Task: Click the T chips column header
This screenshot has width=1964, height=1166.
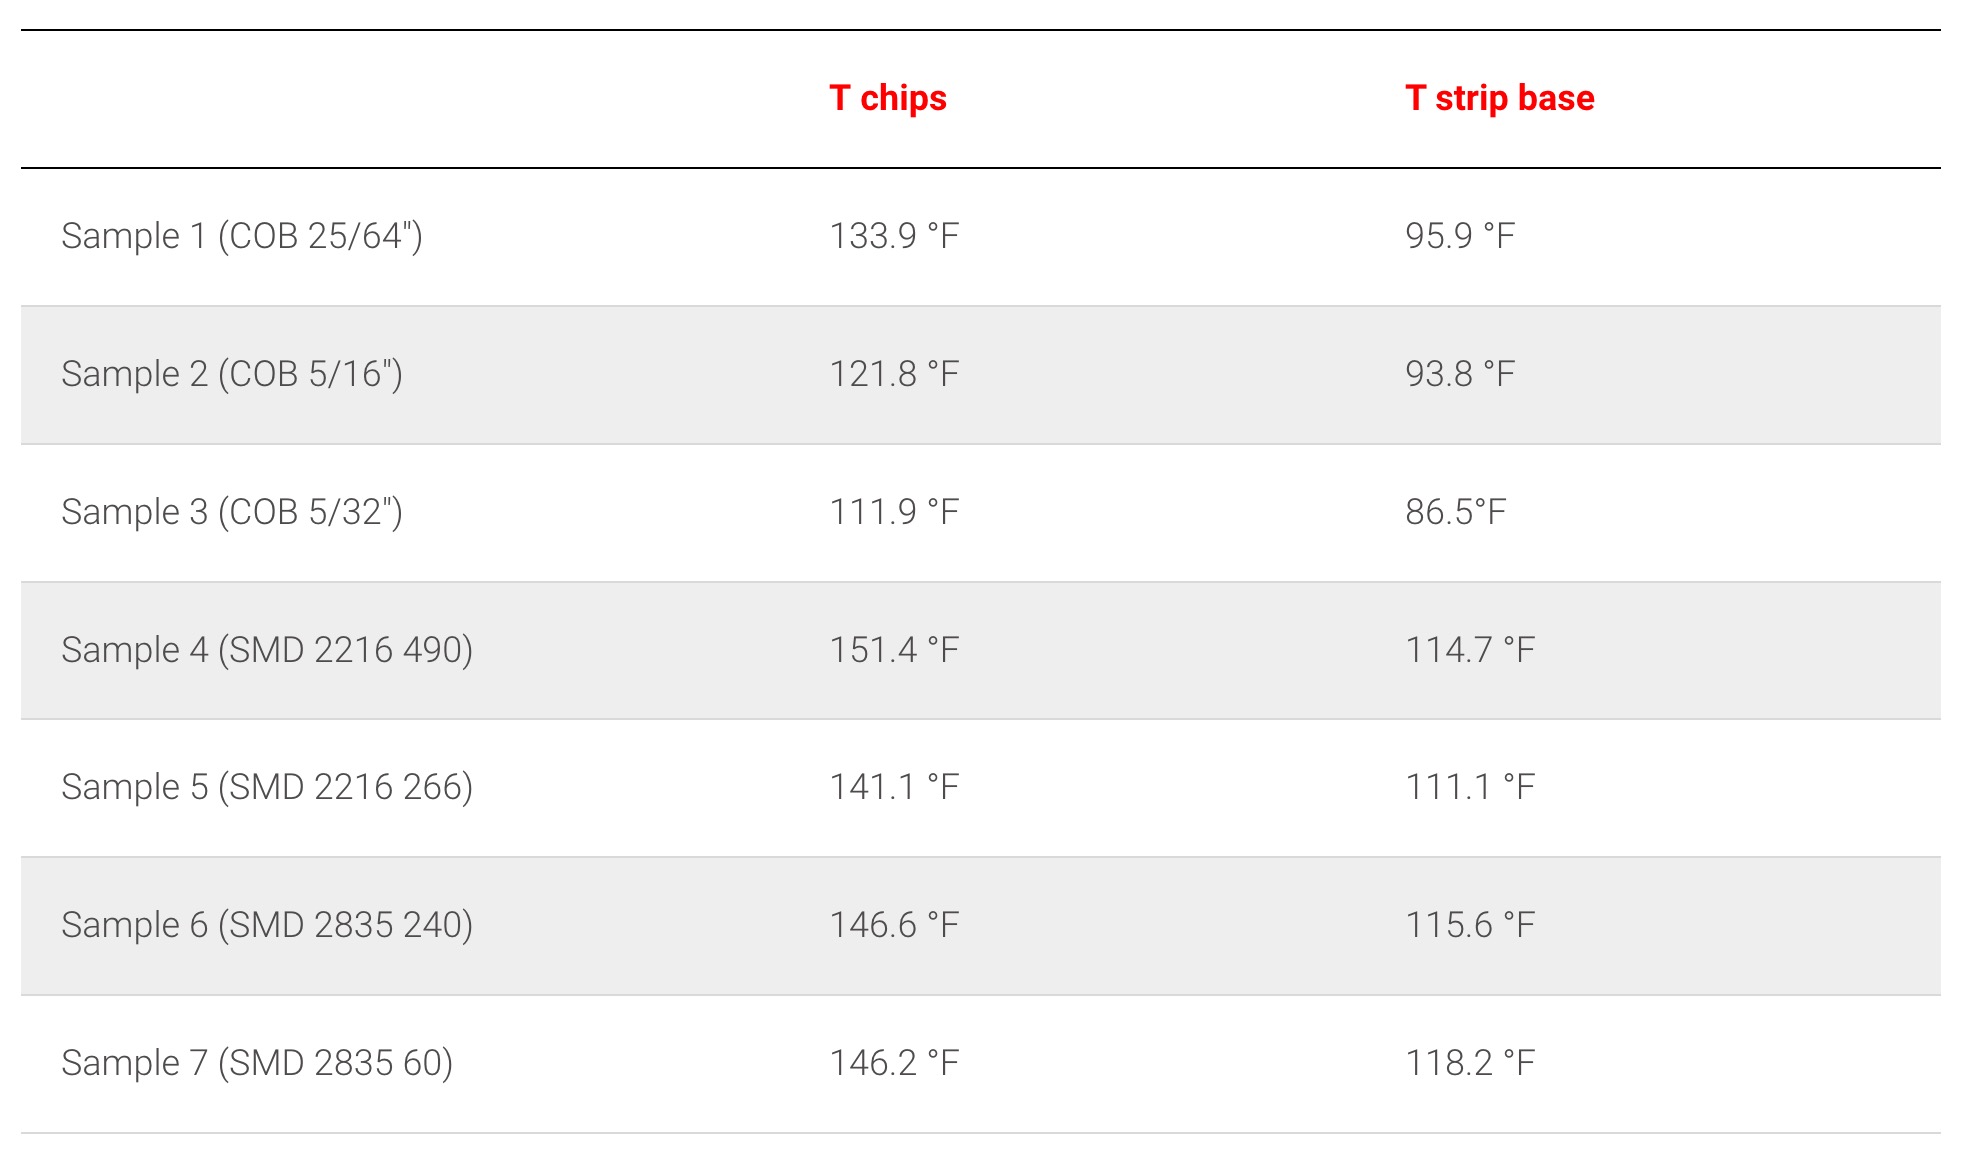Action: pos(888,98)
